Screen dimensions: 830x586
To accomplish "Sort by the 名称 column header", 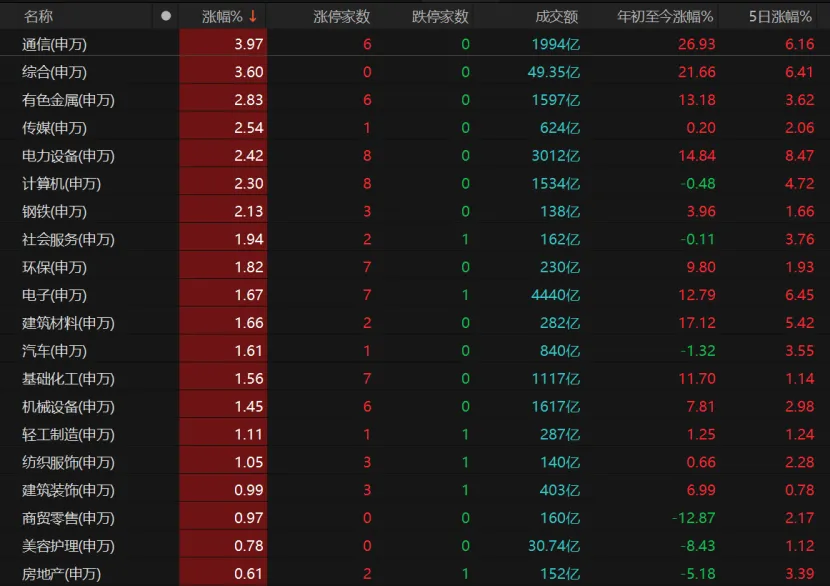I will click(x=39, y=16).
